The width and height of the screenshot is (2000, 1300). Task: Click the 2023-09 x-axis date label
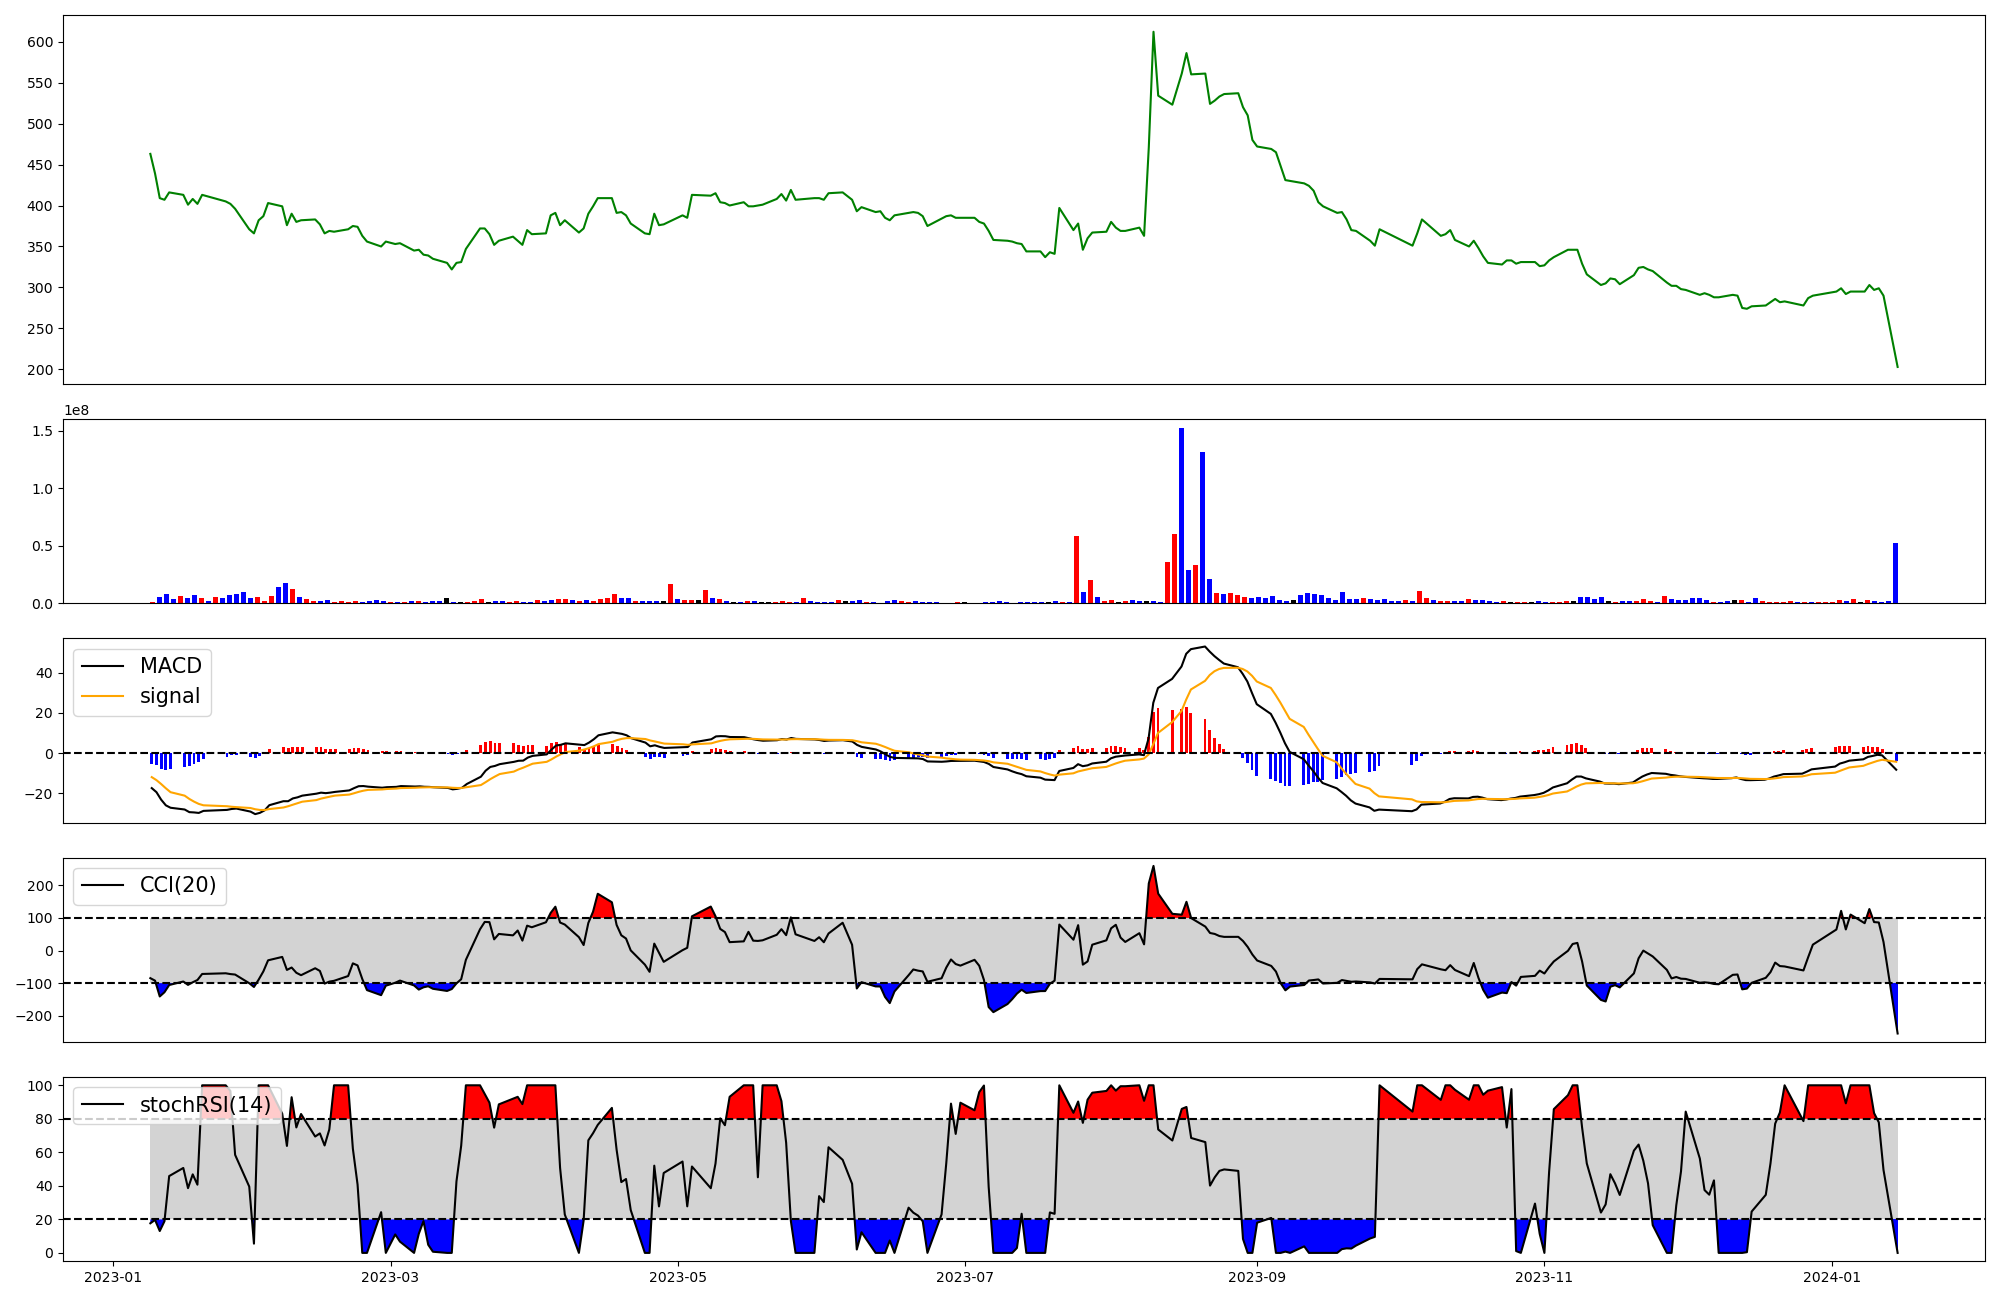1256,1277
